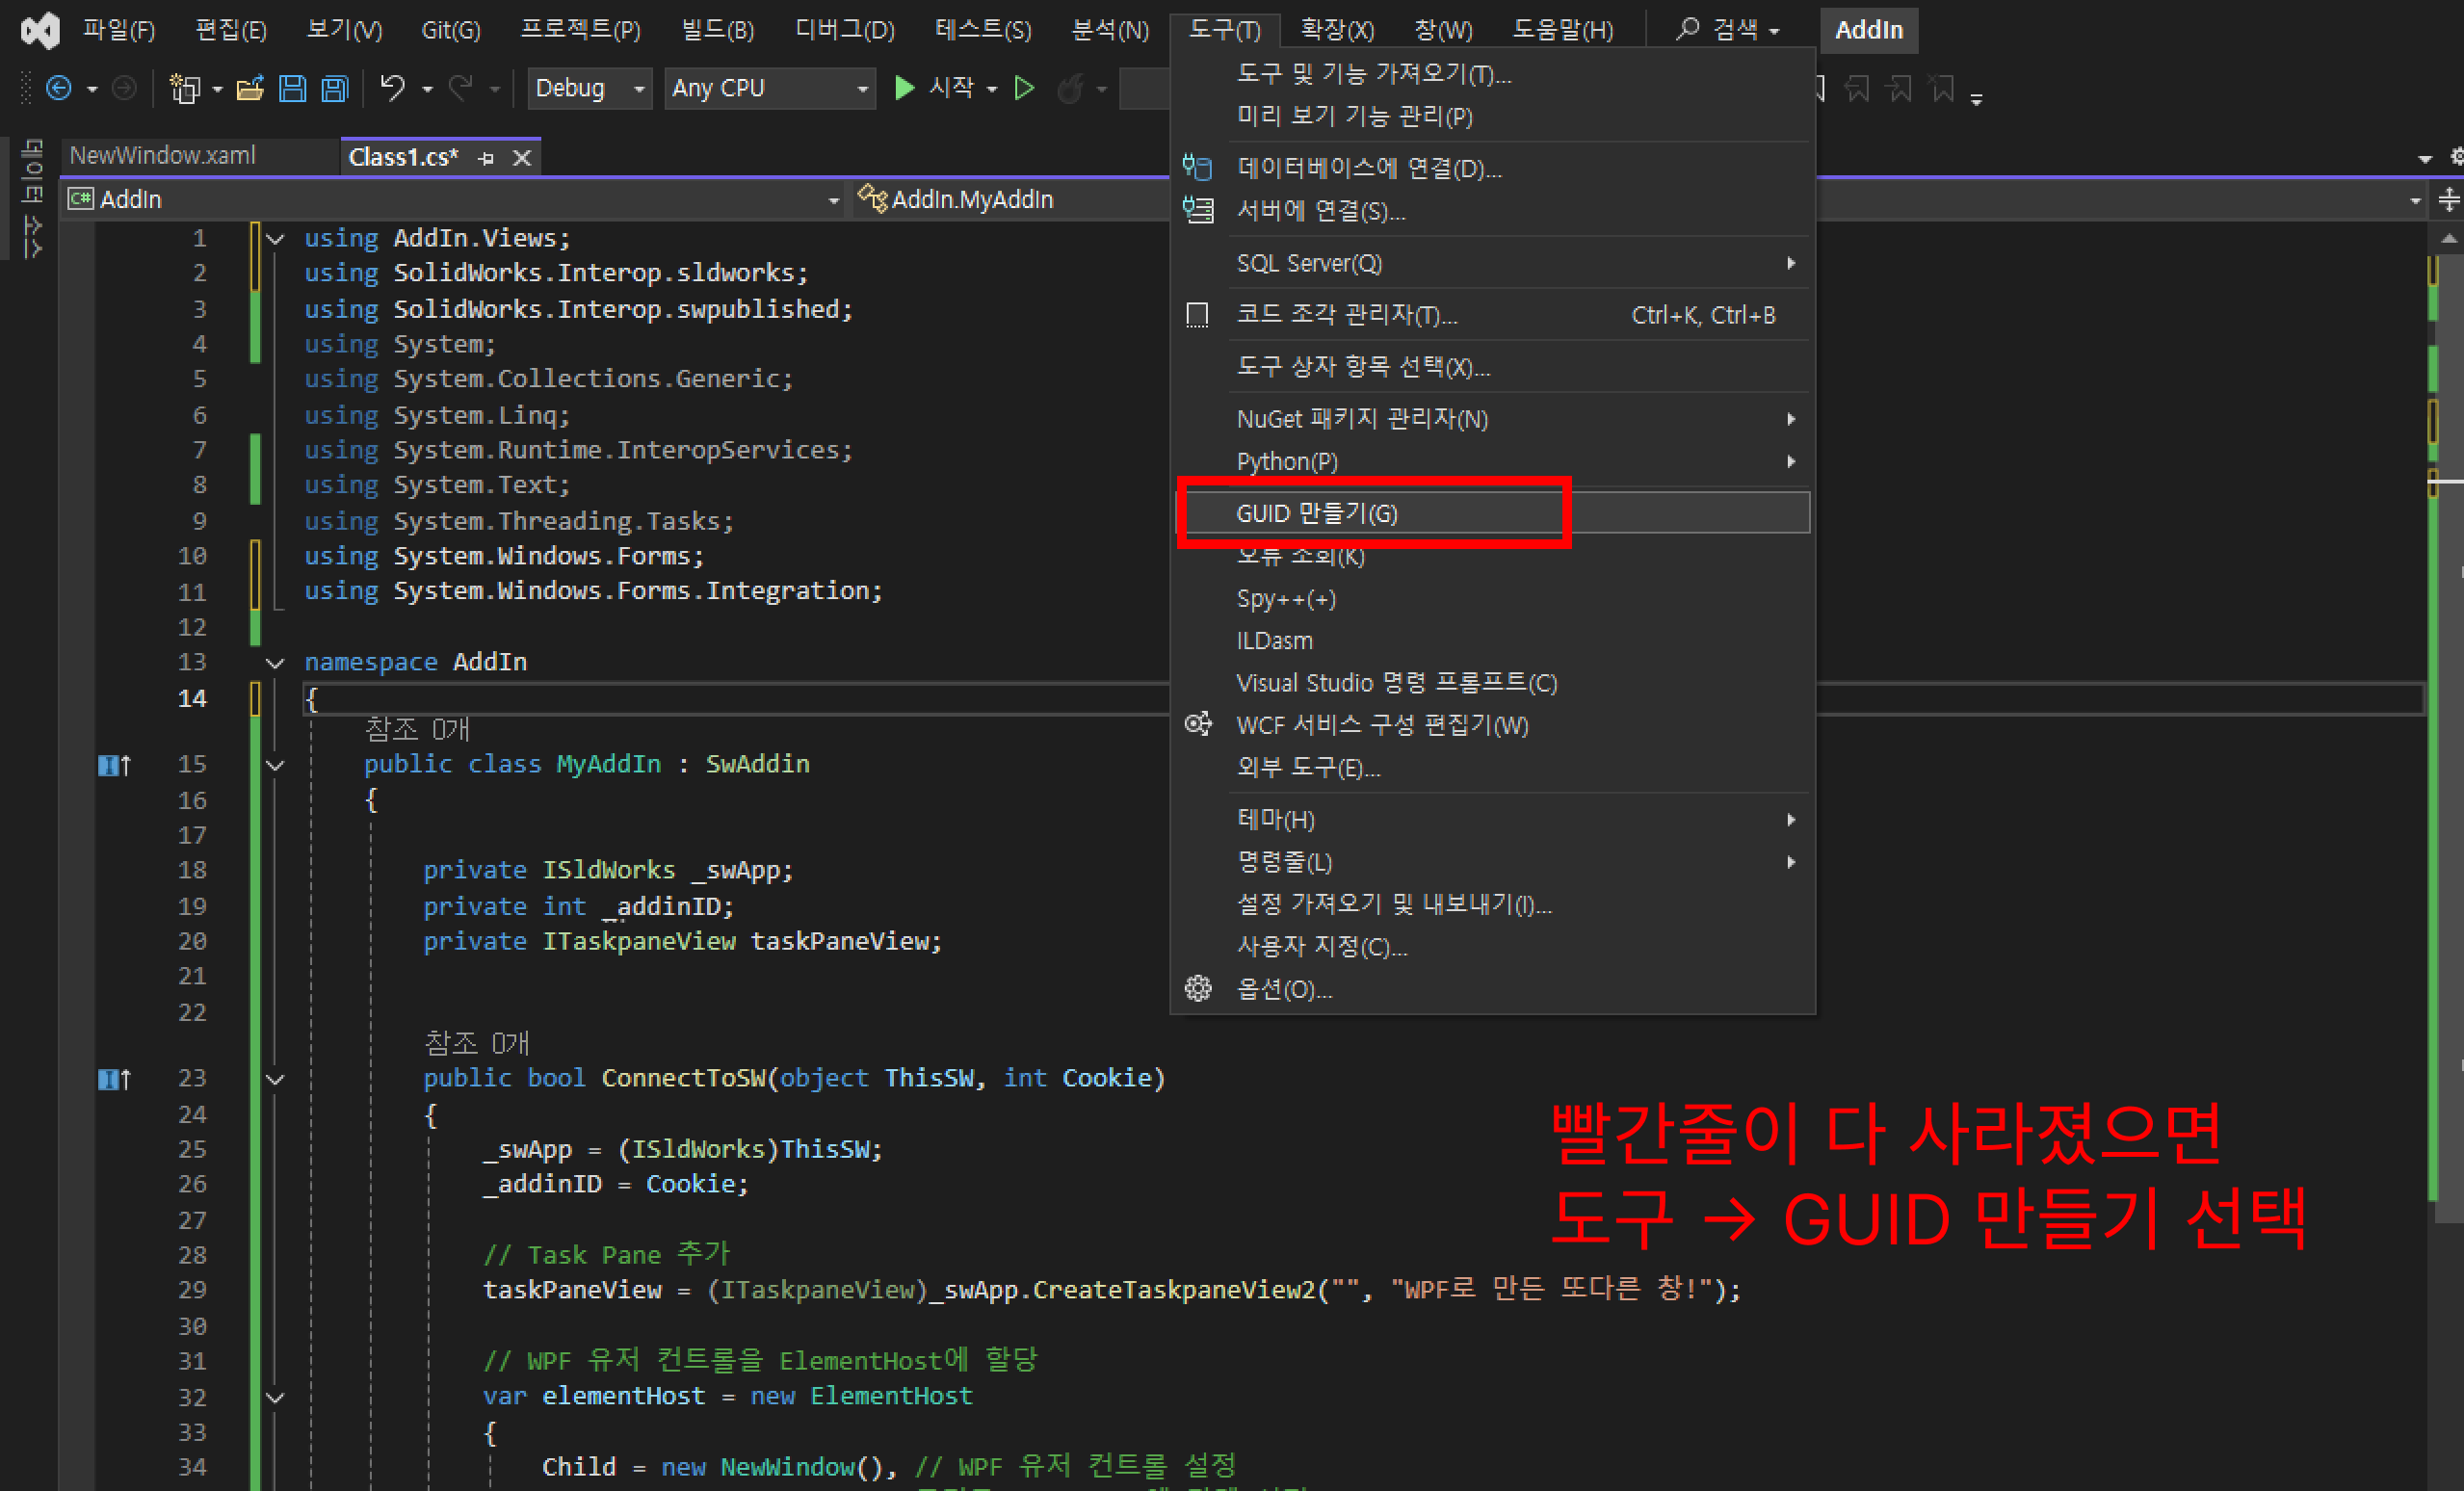Switch to the NewWindow.xaml tab

[163, 156]
